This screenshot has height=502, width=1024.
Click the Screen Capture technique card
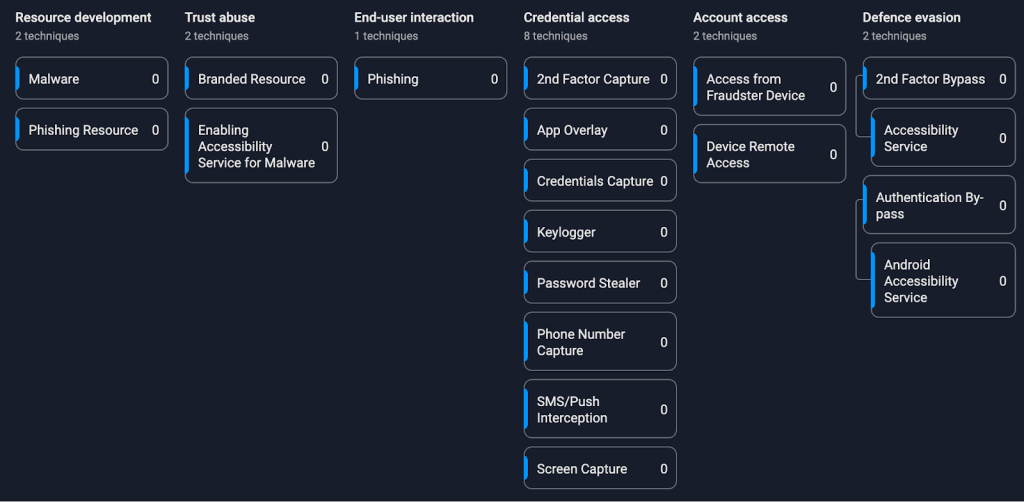(600, 469)
